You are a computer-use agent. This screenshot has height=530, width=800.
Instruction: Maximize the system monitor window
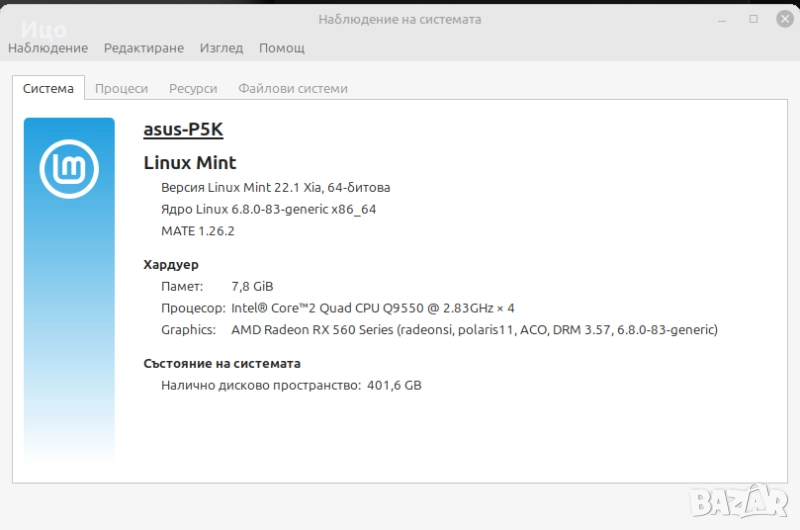[x=753, y=19]
